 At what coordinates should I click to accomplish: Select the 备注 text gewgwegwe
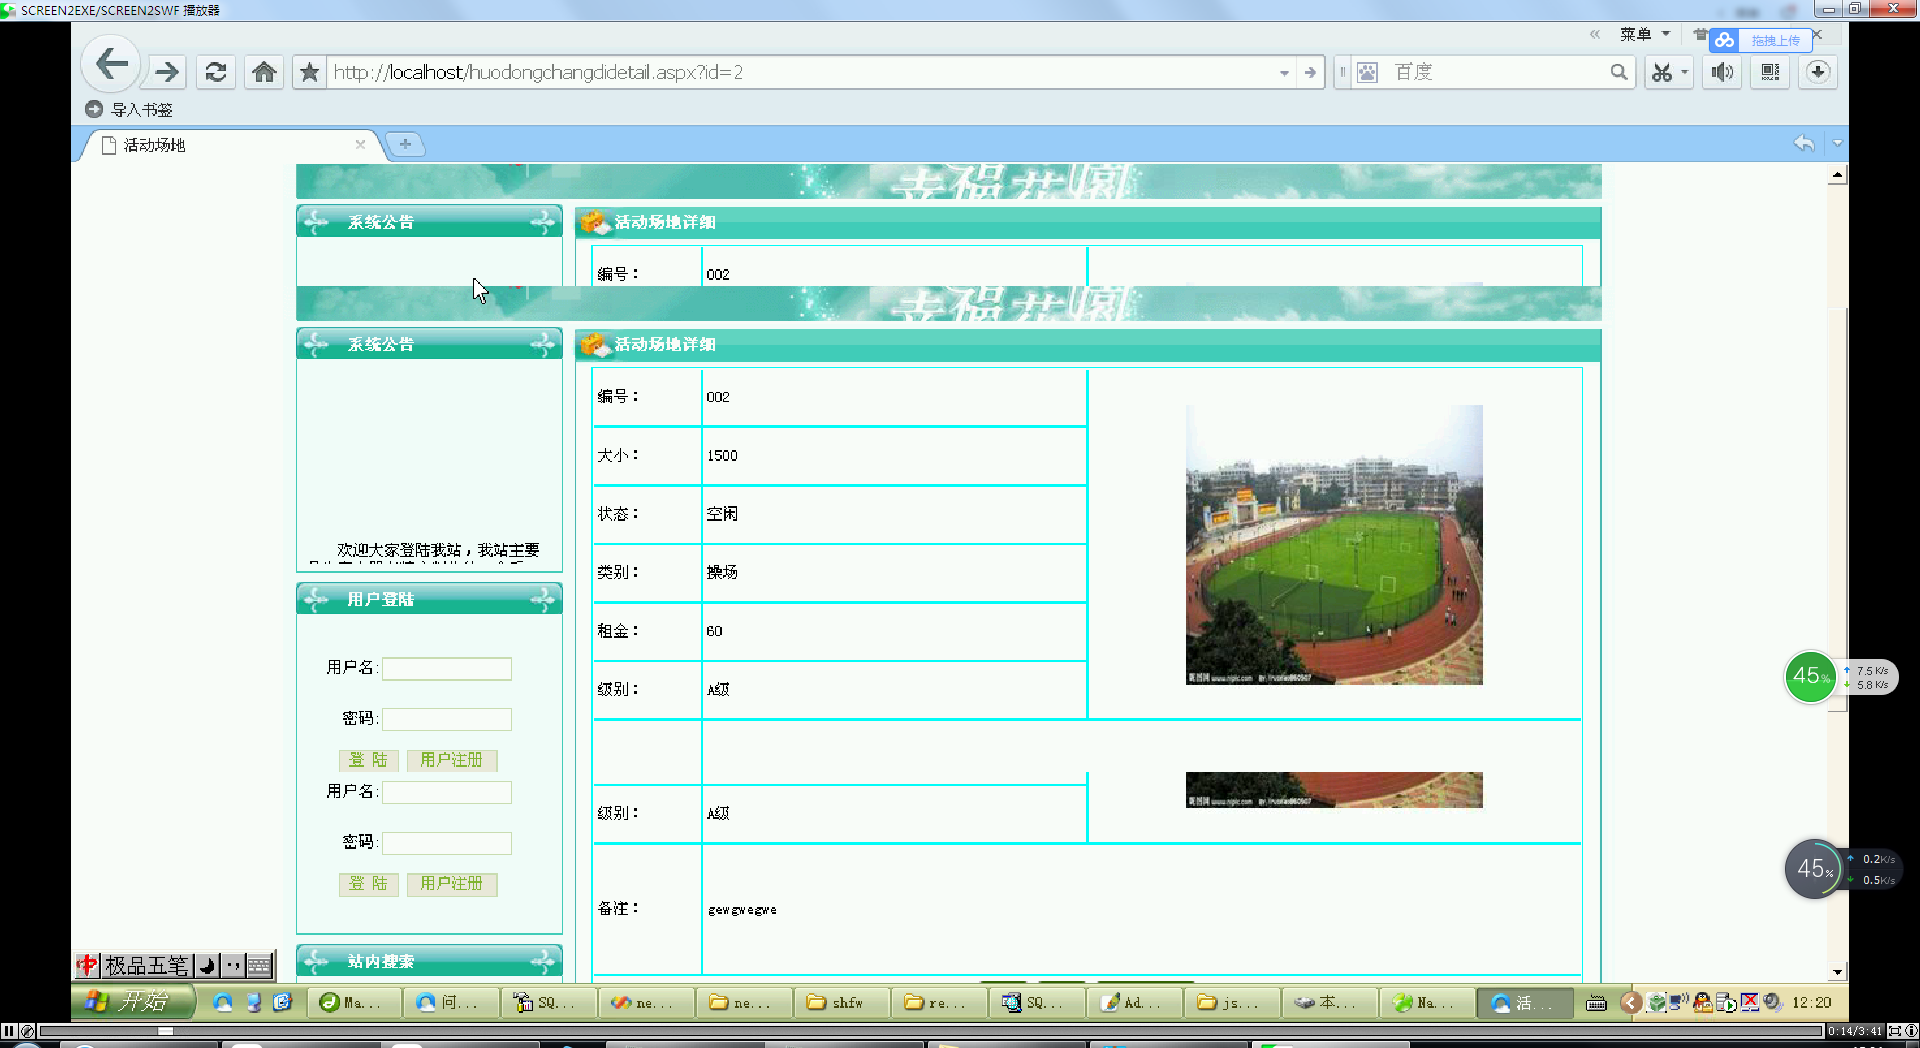point(742,910)
